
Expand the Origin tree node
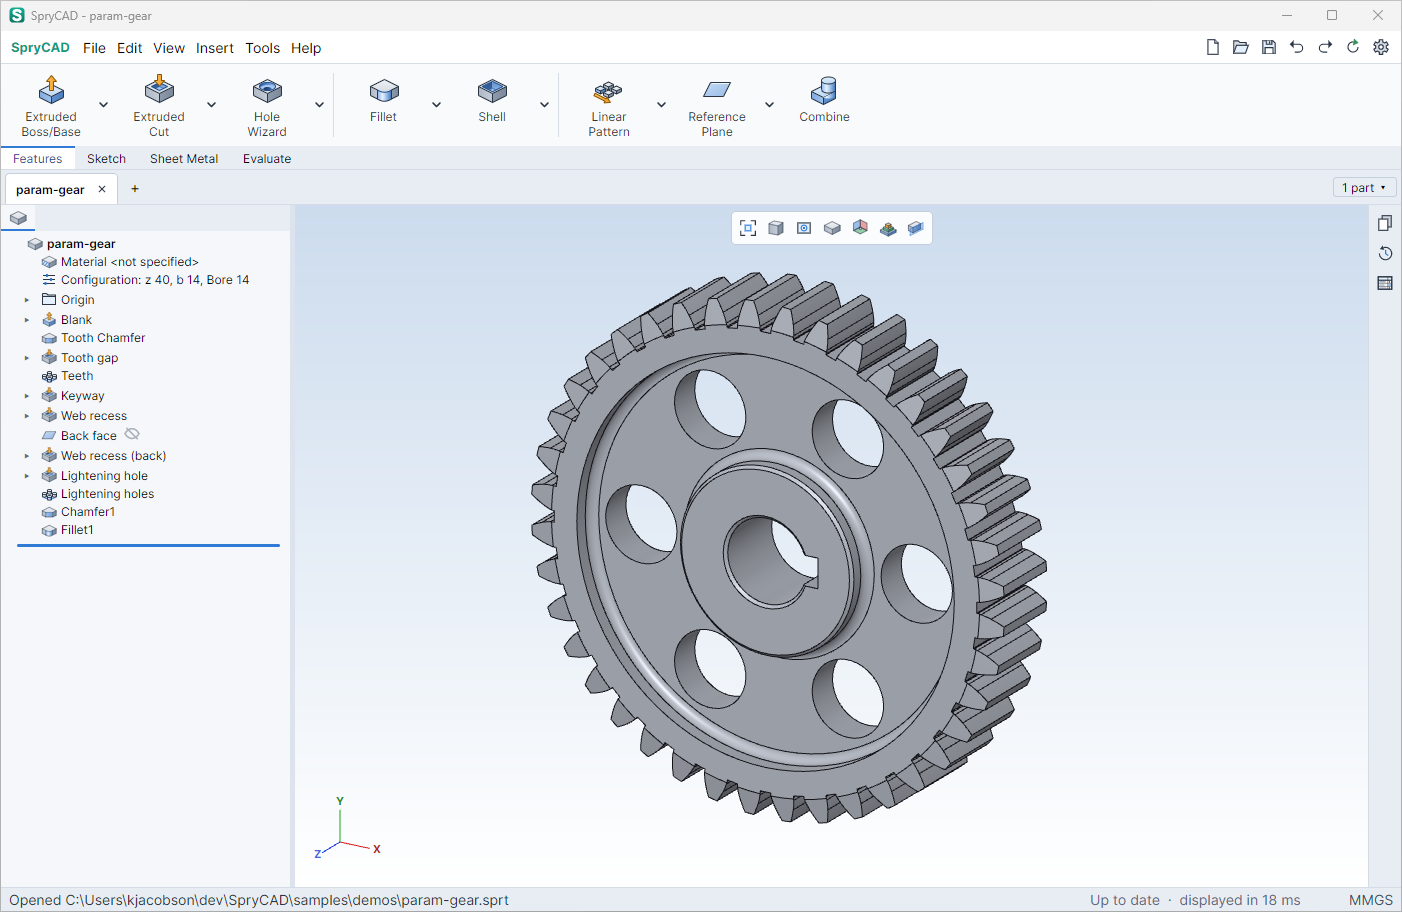pos(27,300)
